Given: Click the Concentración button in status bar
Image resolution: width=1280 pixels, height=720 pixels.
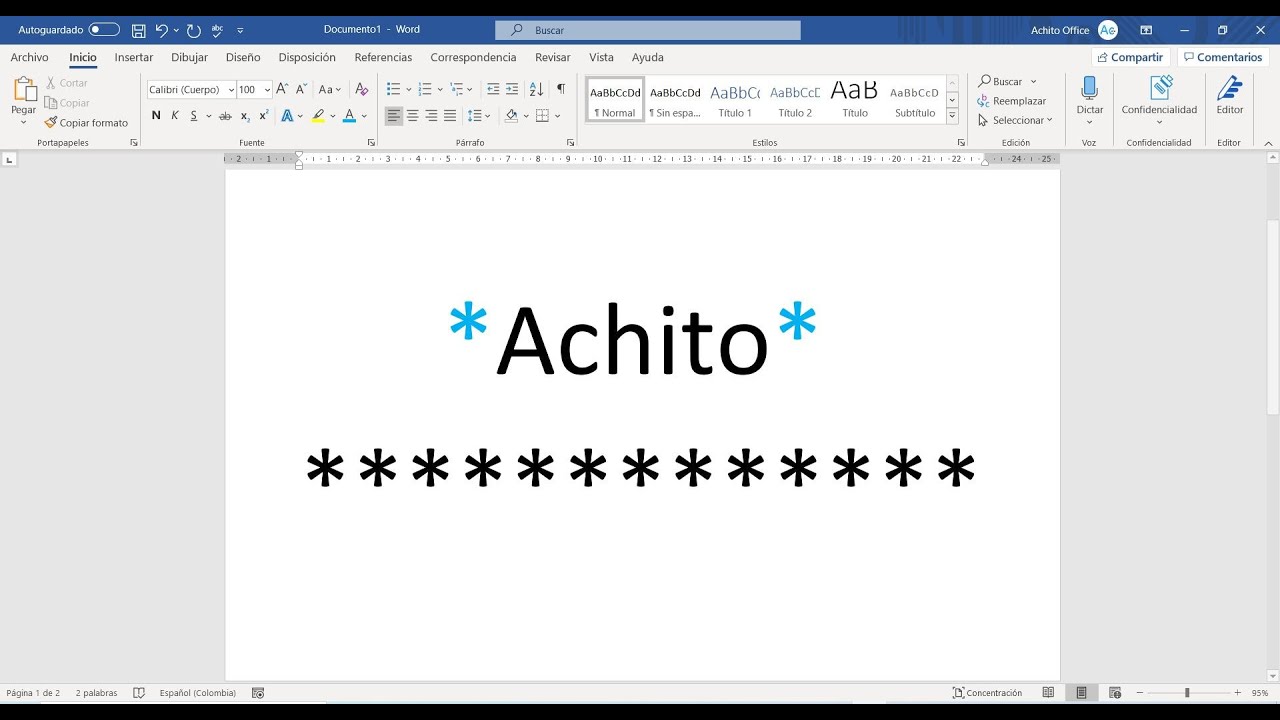Looking at the screenshot, I should coord(987,693).
